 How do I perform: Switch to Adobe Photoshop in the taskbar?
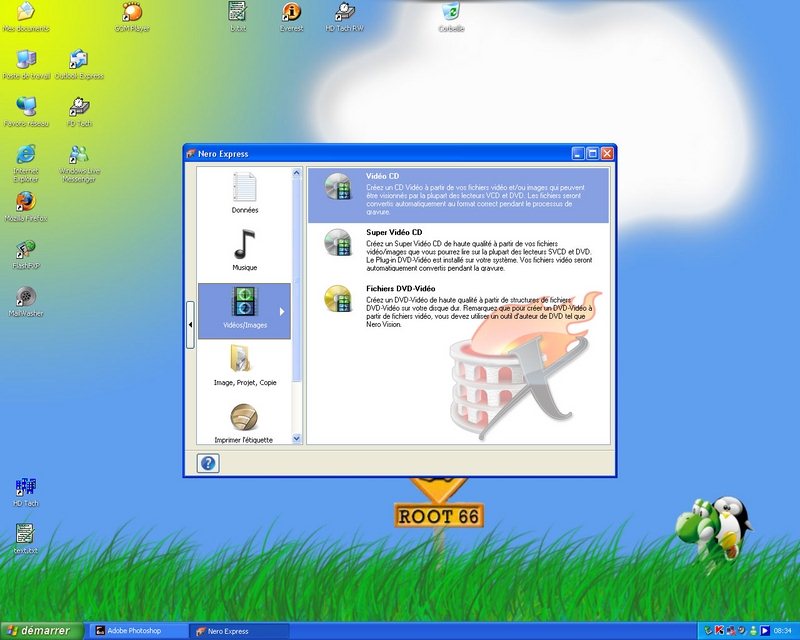(x=138, y=631)
